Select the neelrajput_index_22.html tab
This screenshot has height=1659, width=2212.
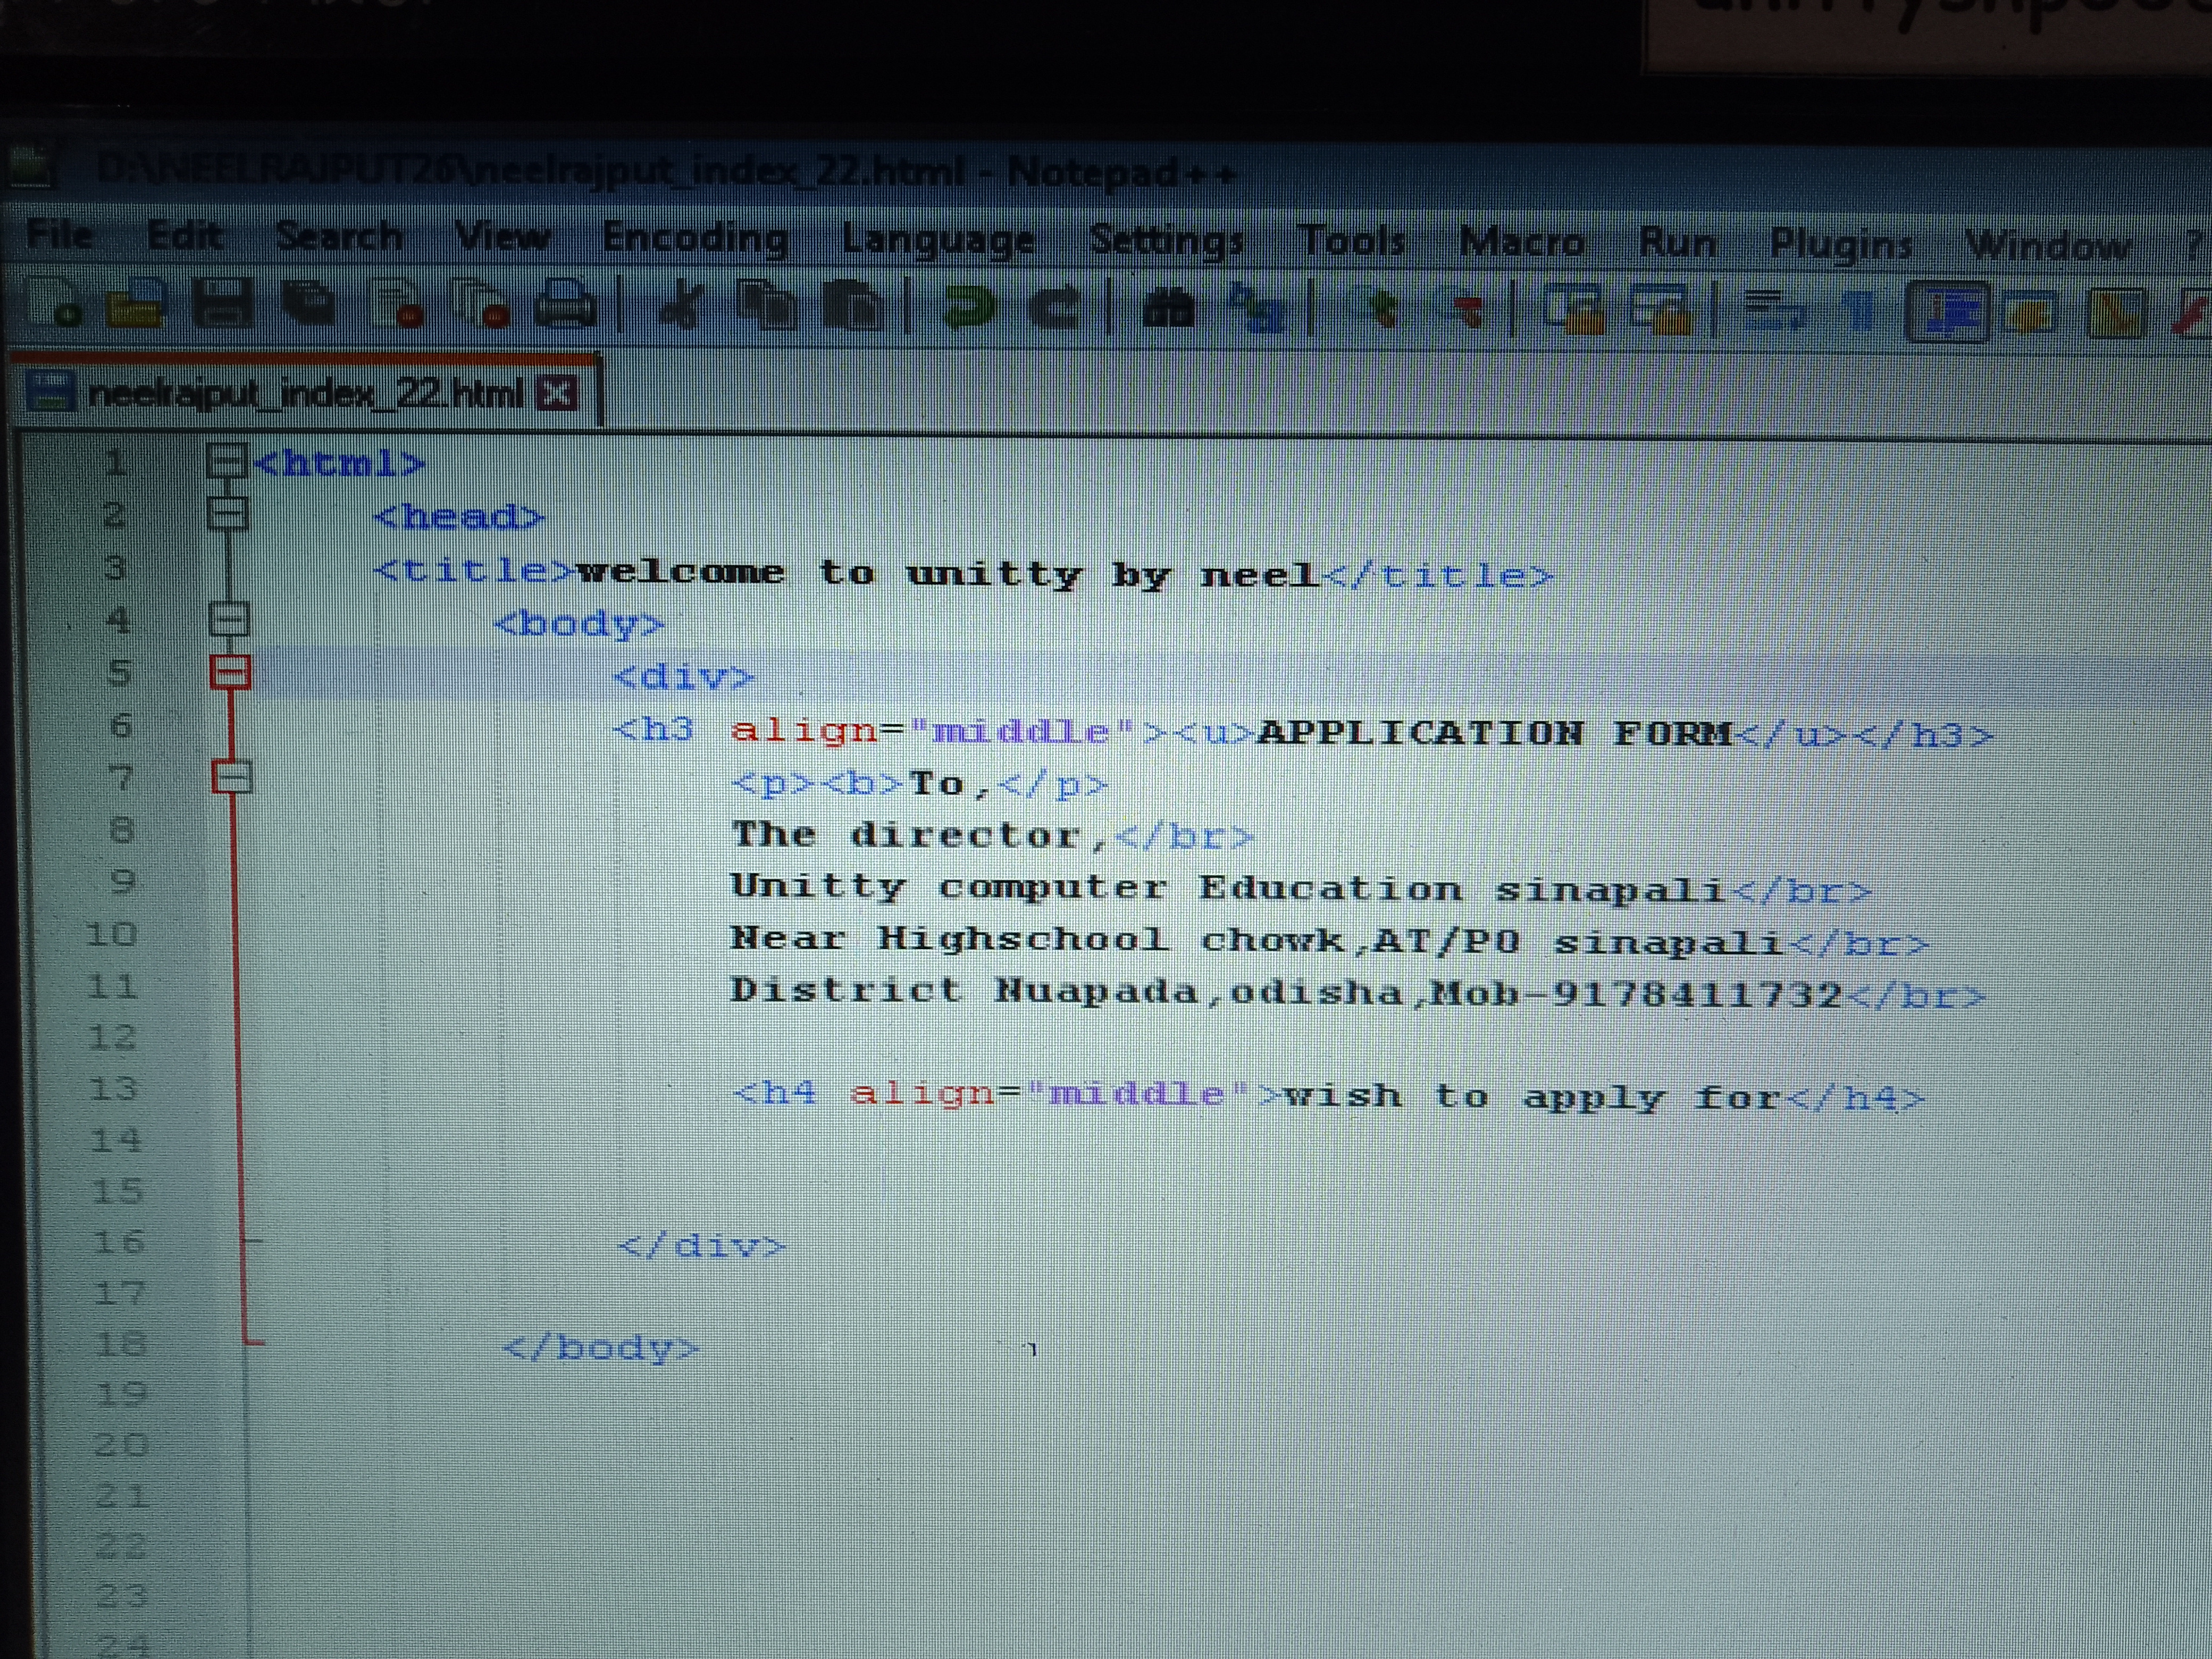(x=305, y=394)
